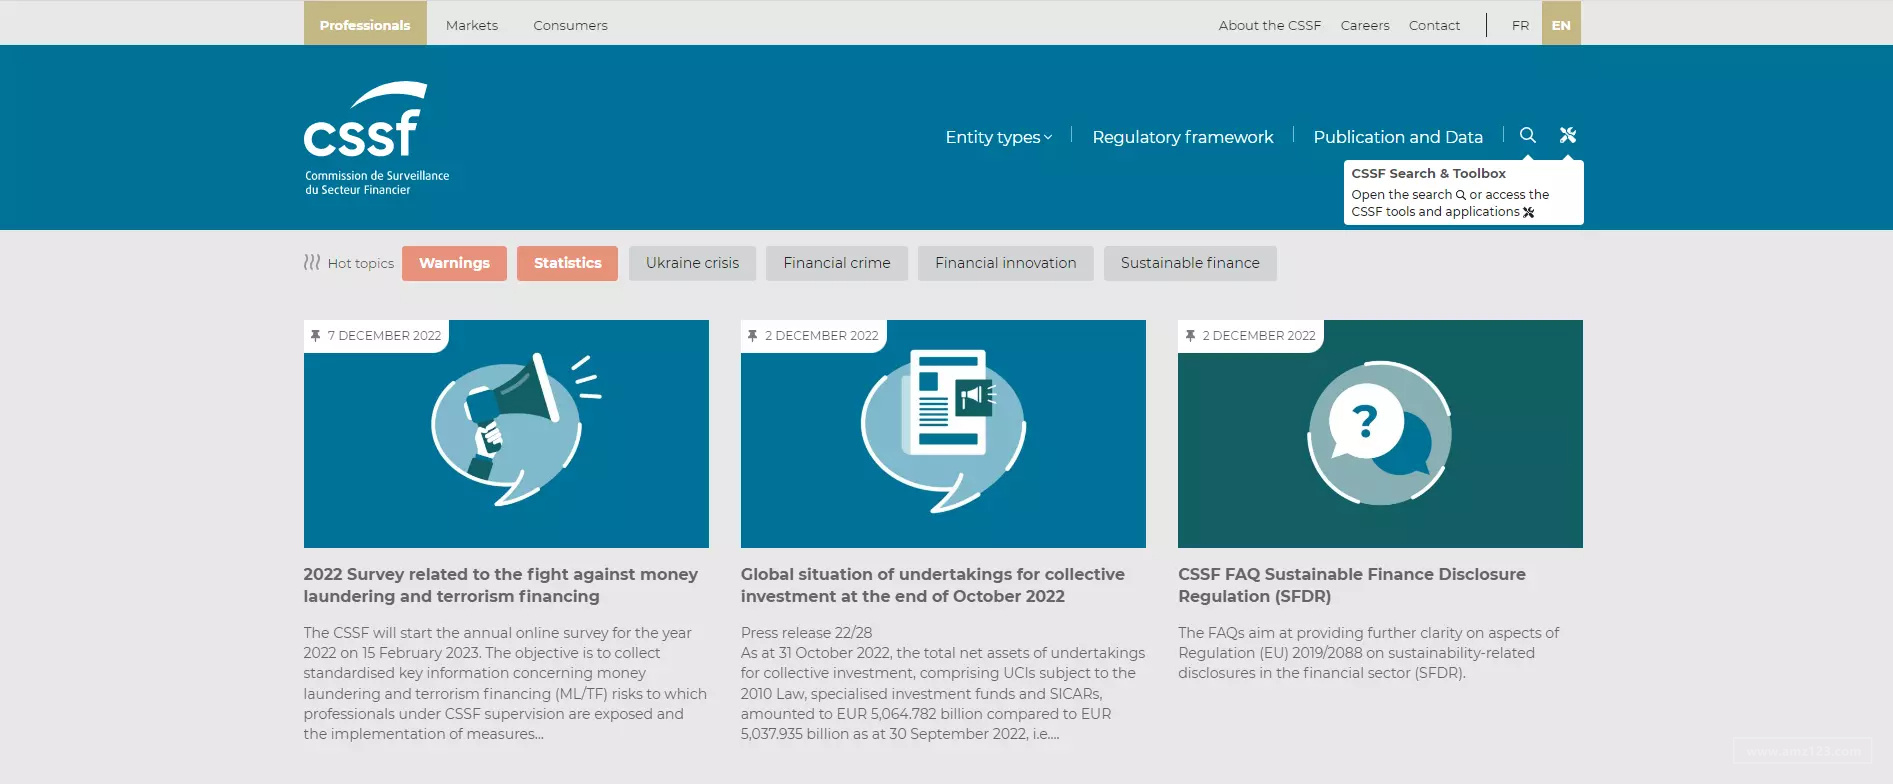This screenshot has height=784, width=1893.
Task: Open the megaphone survey article image
Action: click(506, 434)
